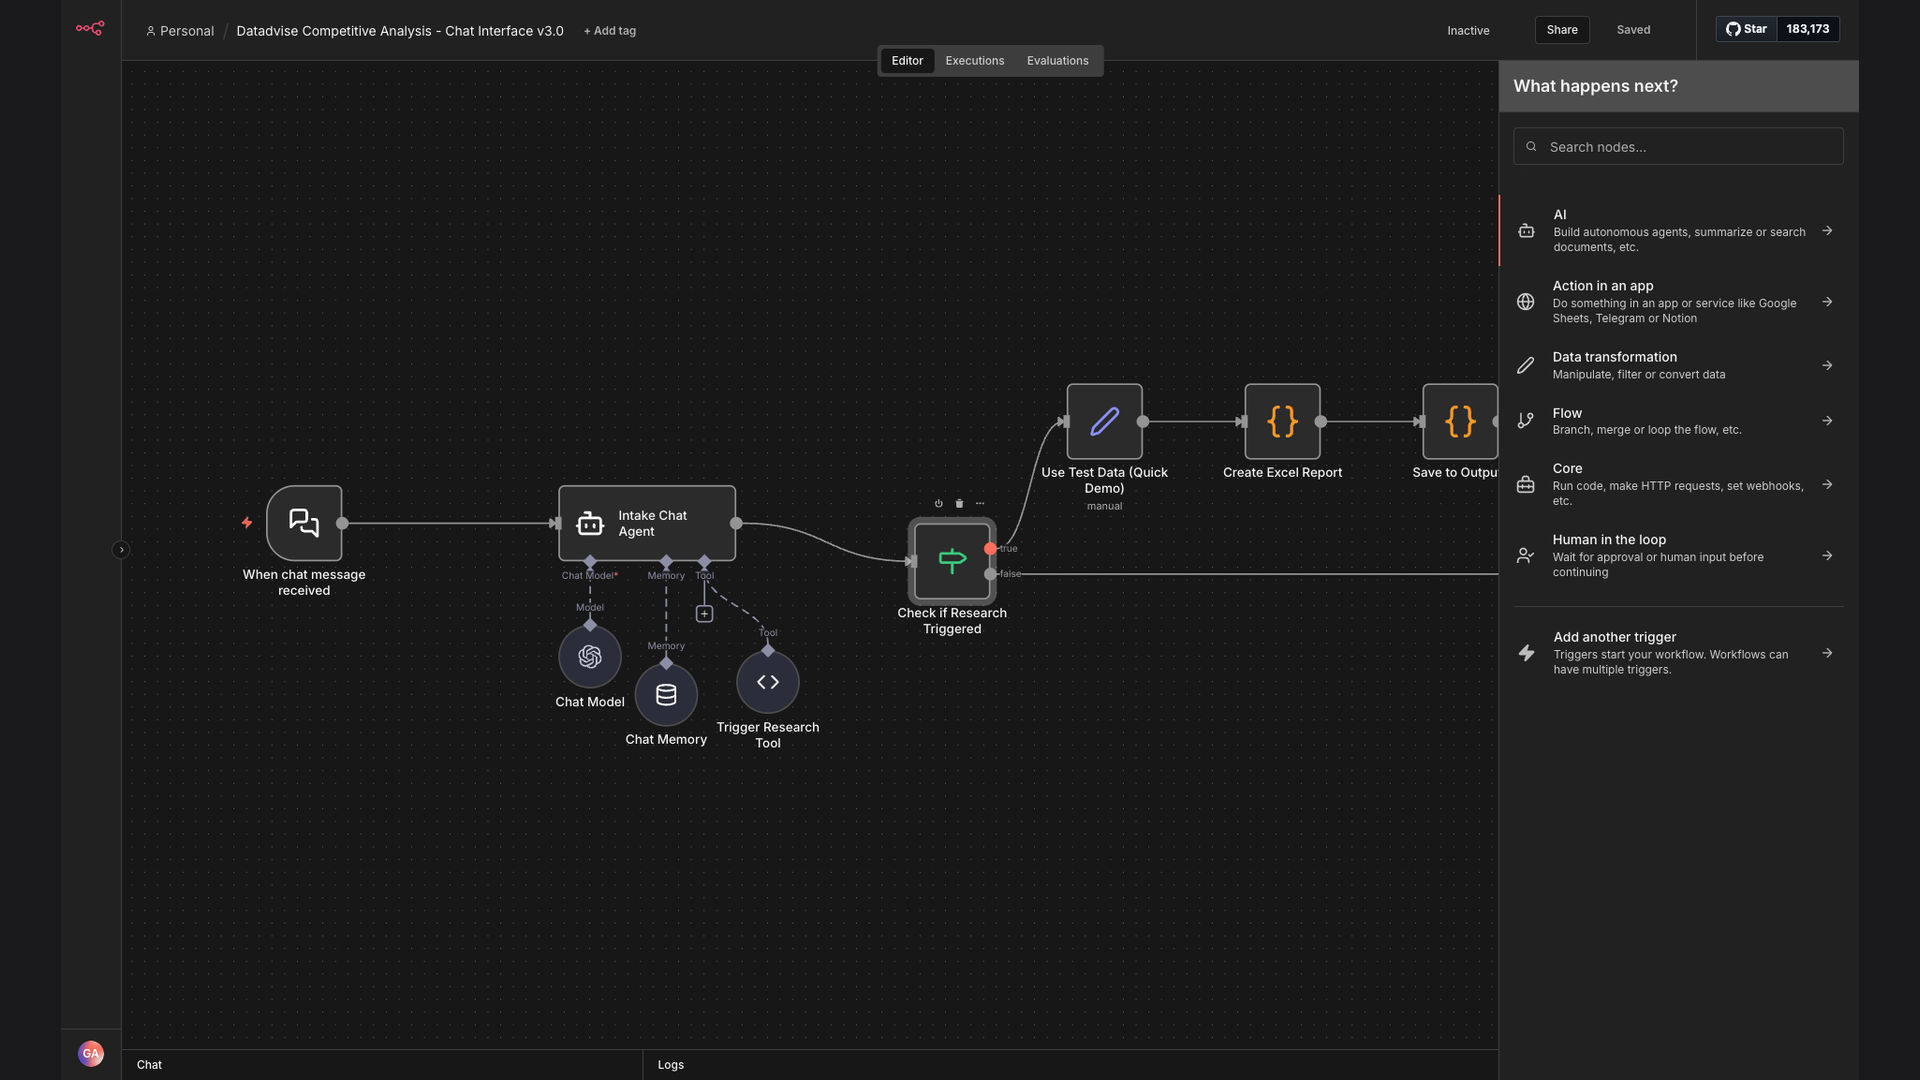Switch to the Editor tab
The width and height of the screenshot is (1920, 1080).
[907, 61]
